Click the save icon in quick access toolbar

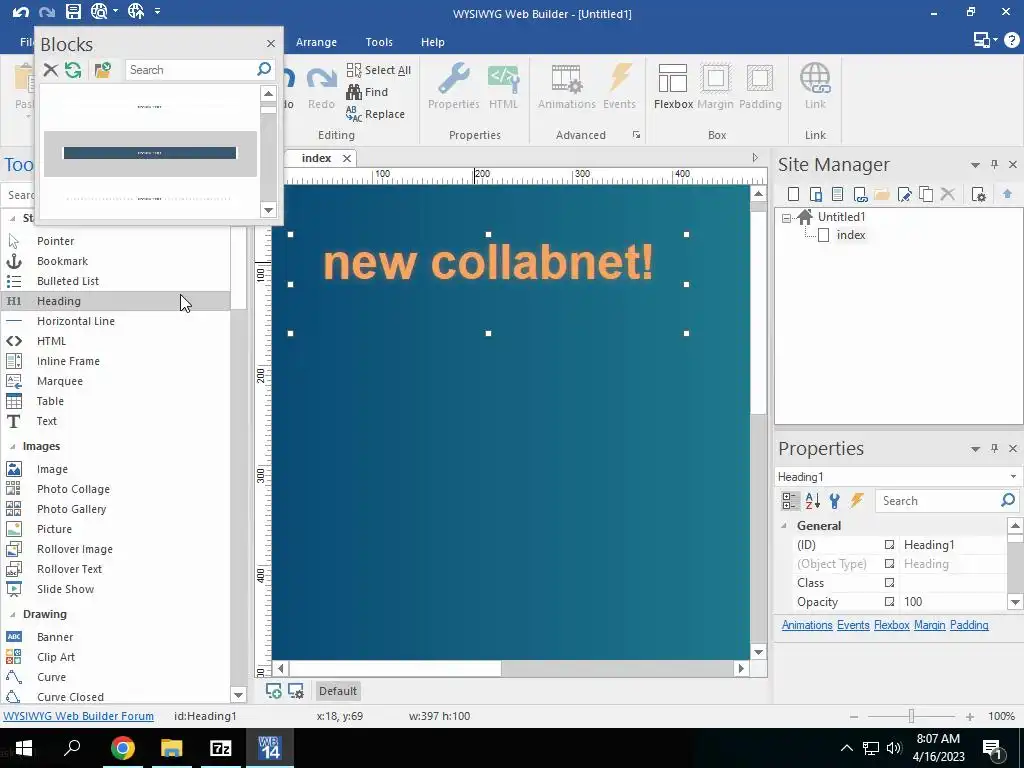pos(73,11)
